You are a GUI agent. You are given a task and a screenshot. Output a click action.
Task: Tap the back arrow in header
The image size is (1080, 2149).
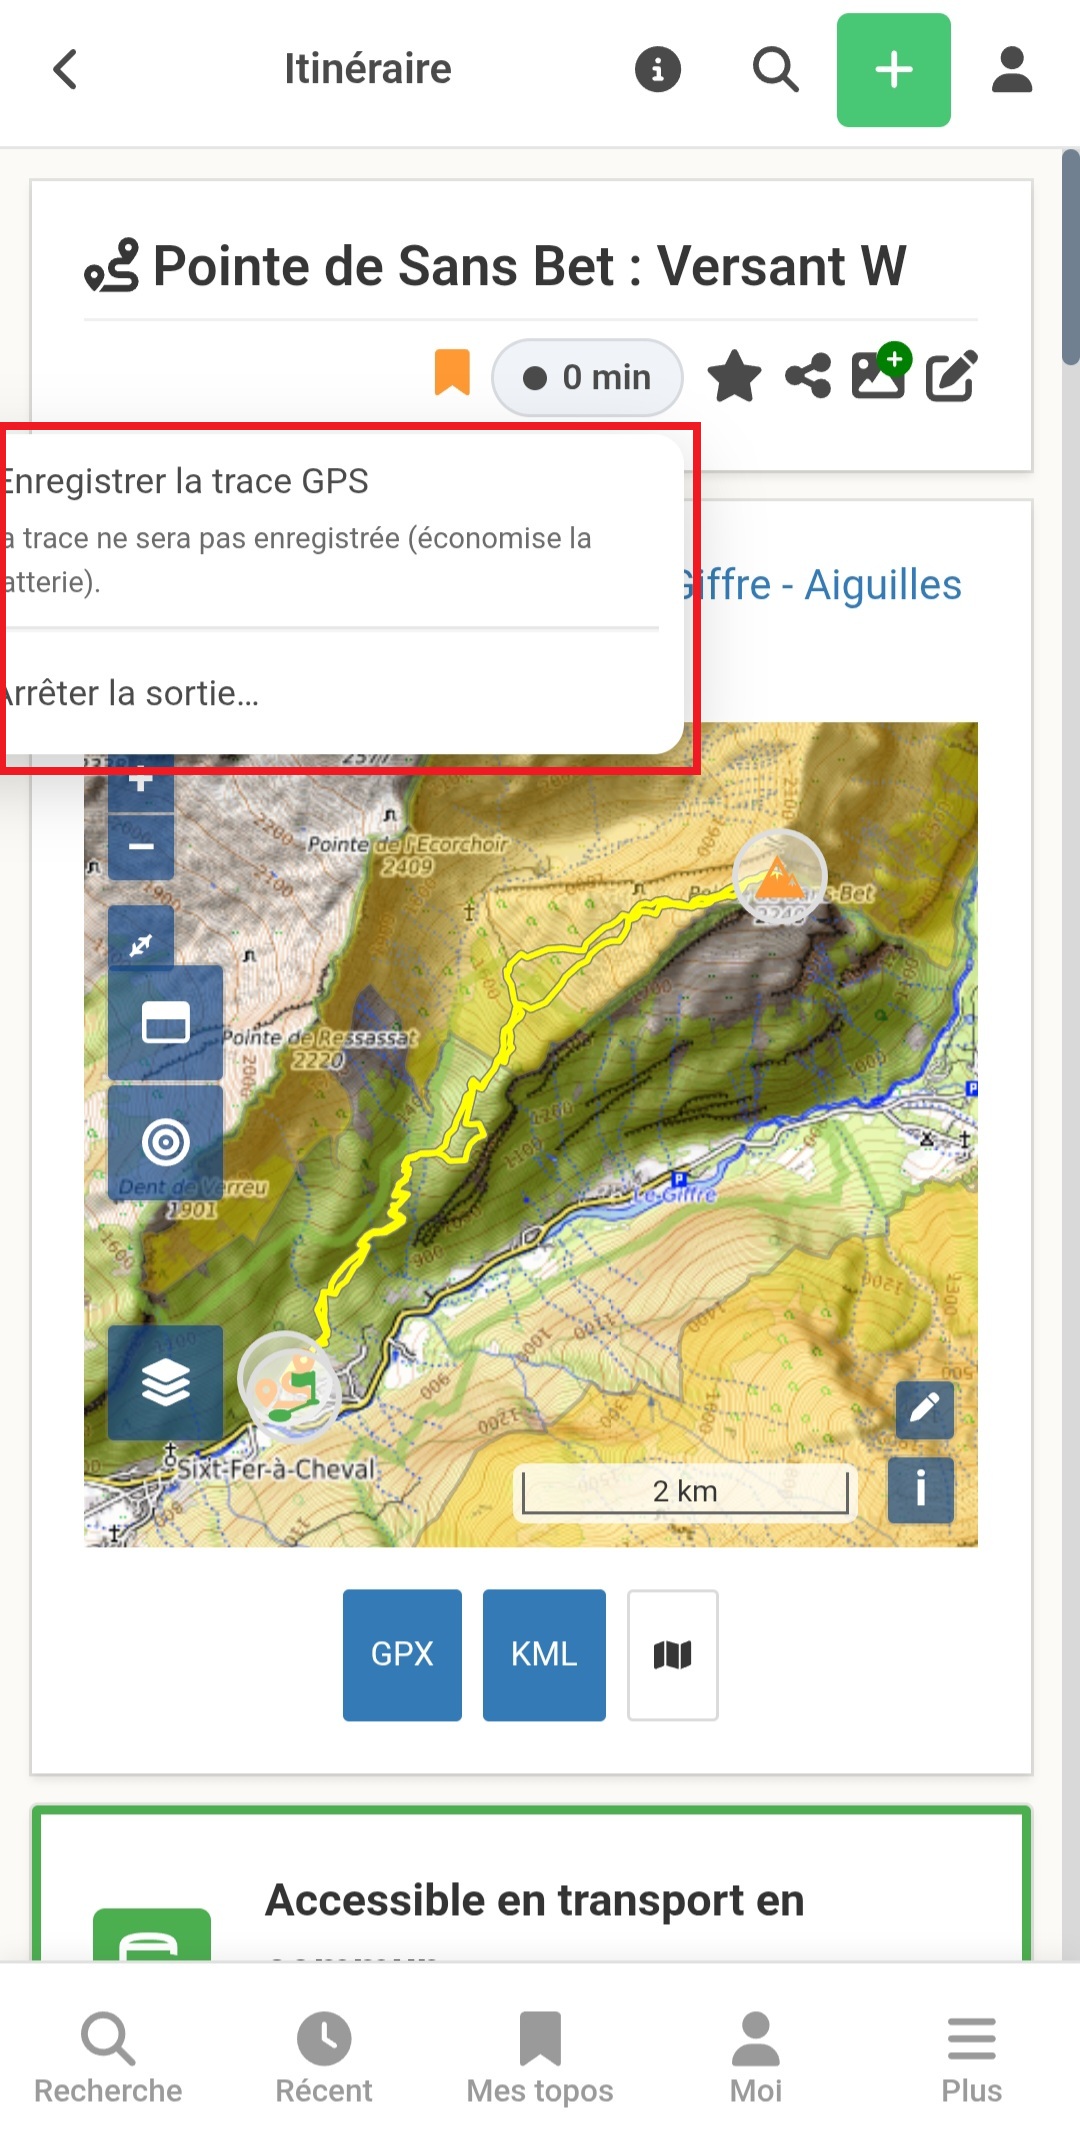[x=65, y=70]
